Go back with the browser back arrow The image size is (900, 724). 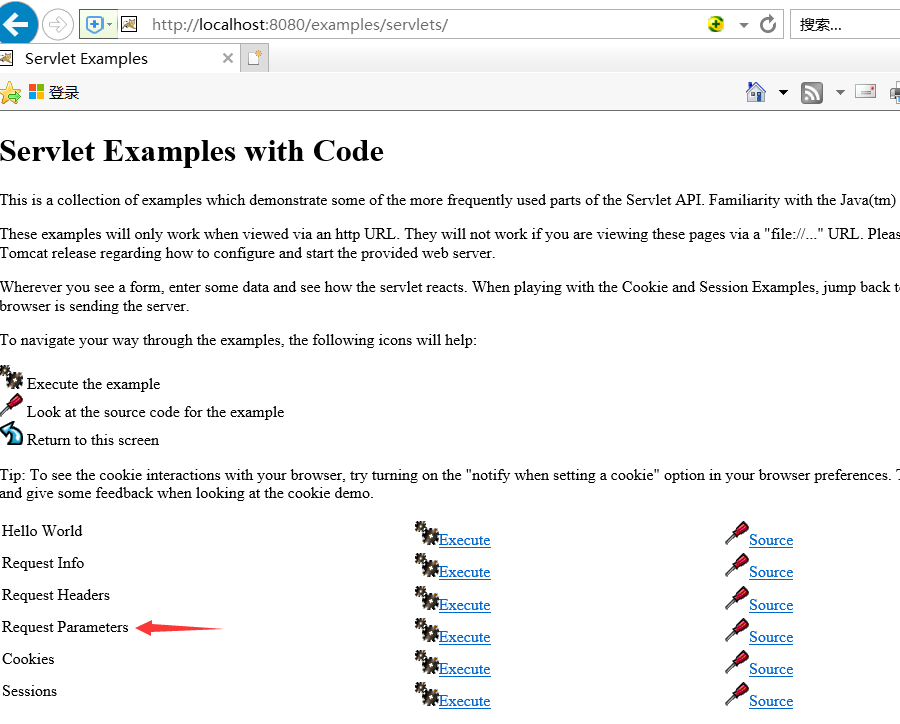point(18,24)
